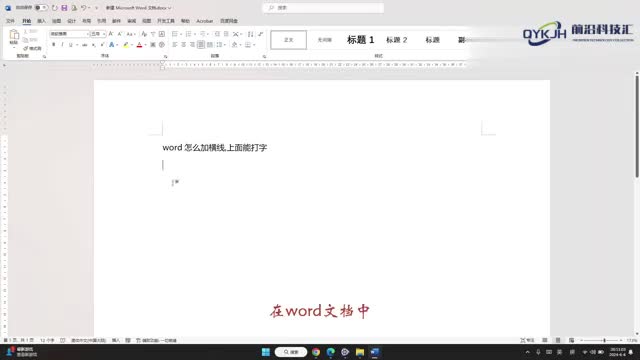This screenshot has width=640, height=360.
Task: Click the Enclose Characters icon
Action: [162, 44]
